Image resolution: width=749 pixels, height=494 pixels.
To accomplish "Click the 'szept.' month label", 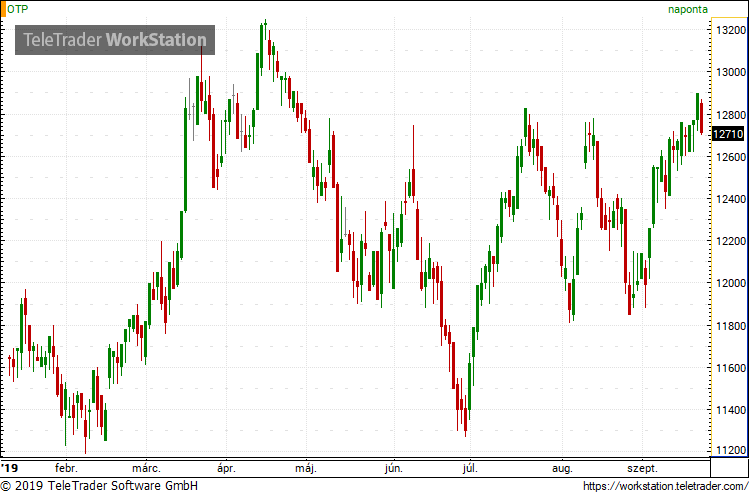I will point(642,468).
